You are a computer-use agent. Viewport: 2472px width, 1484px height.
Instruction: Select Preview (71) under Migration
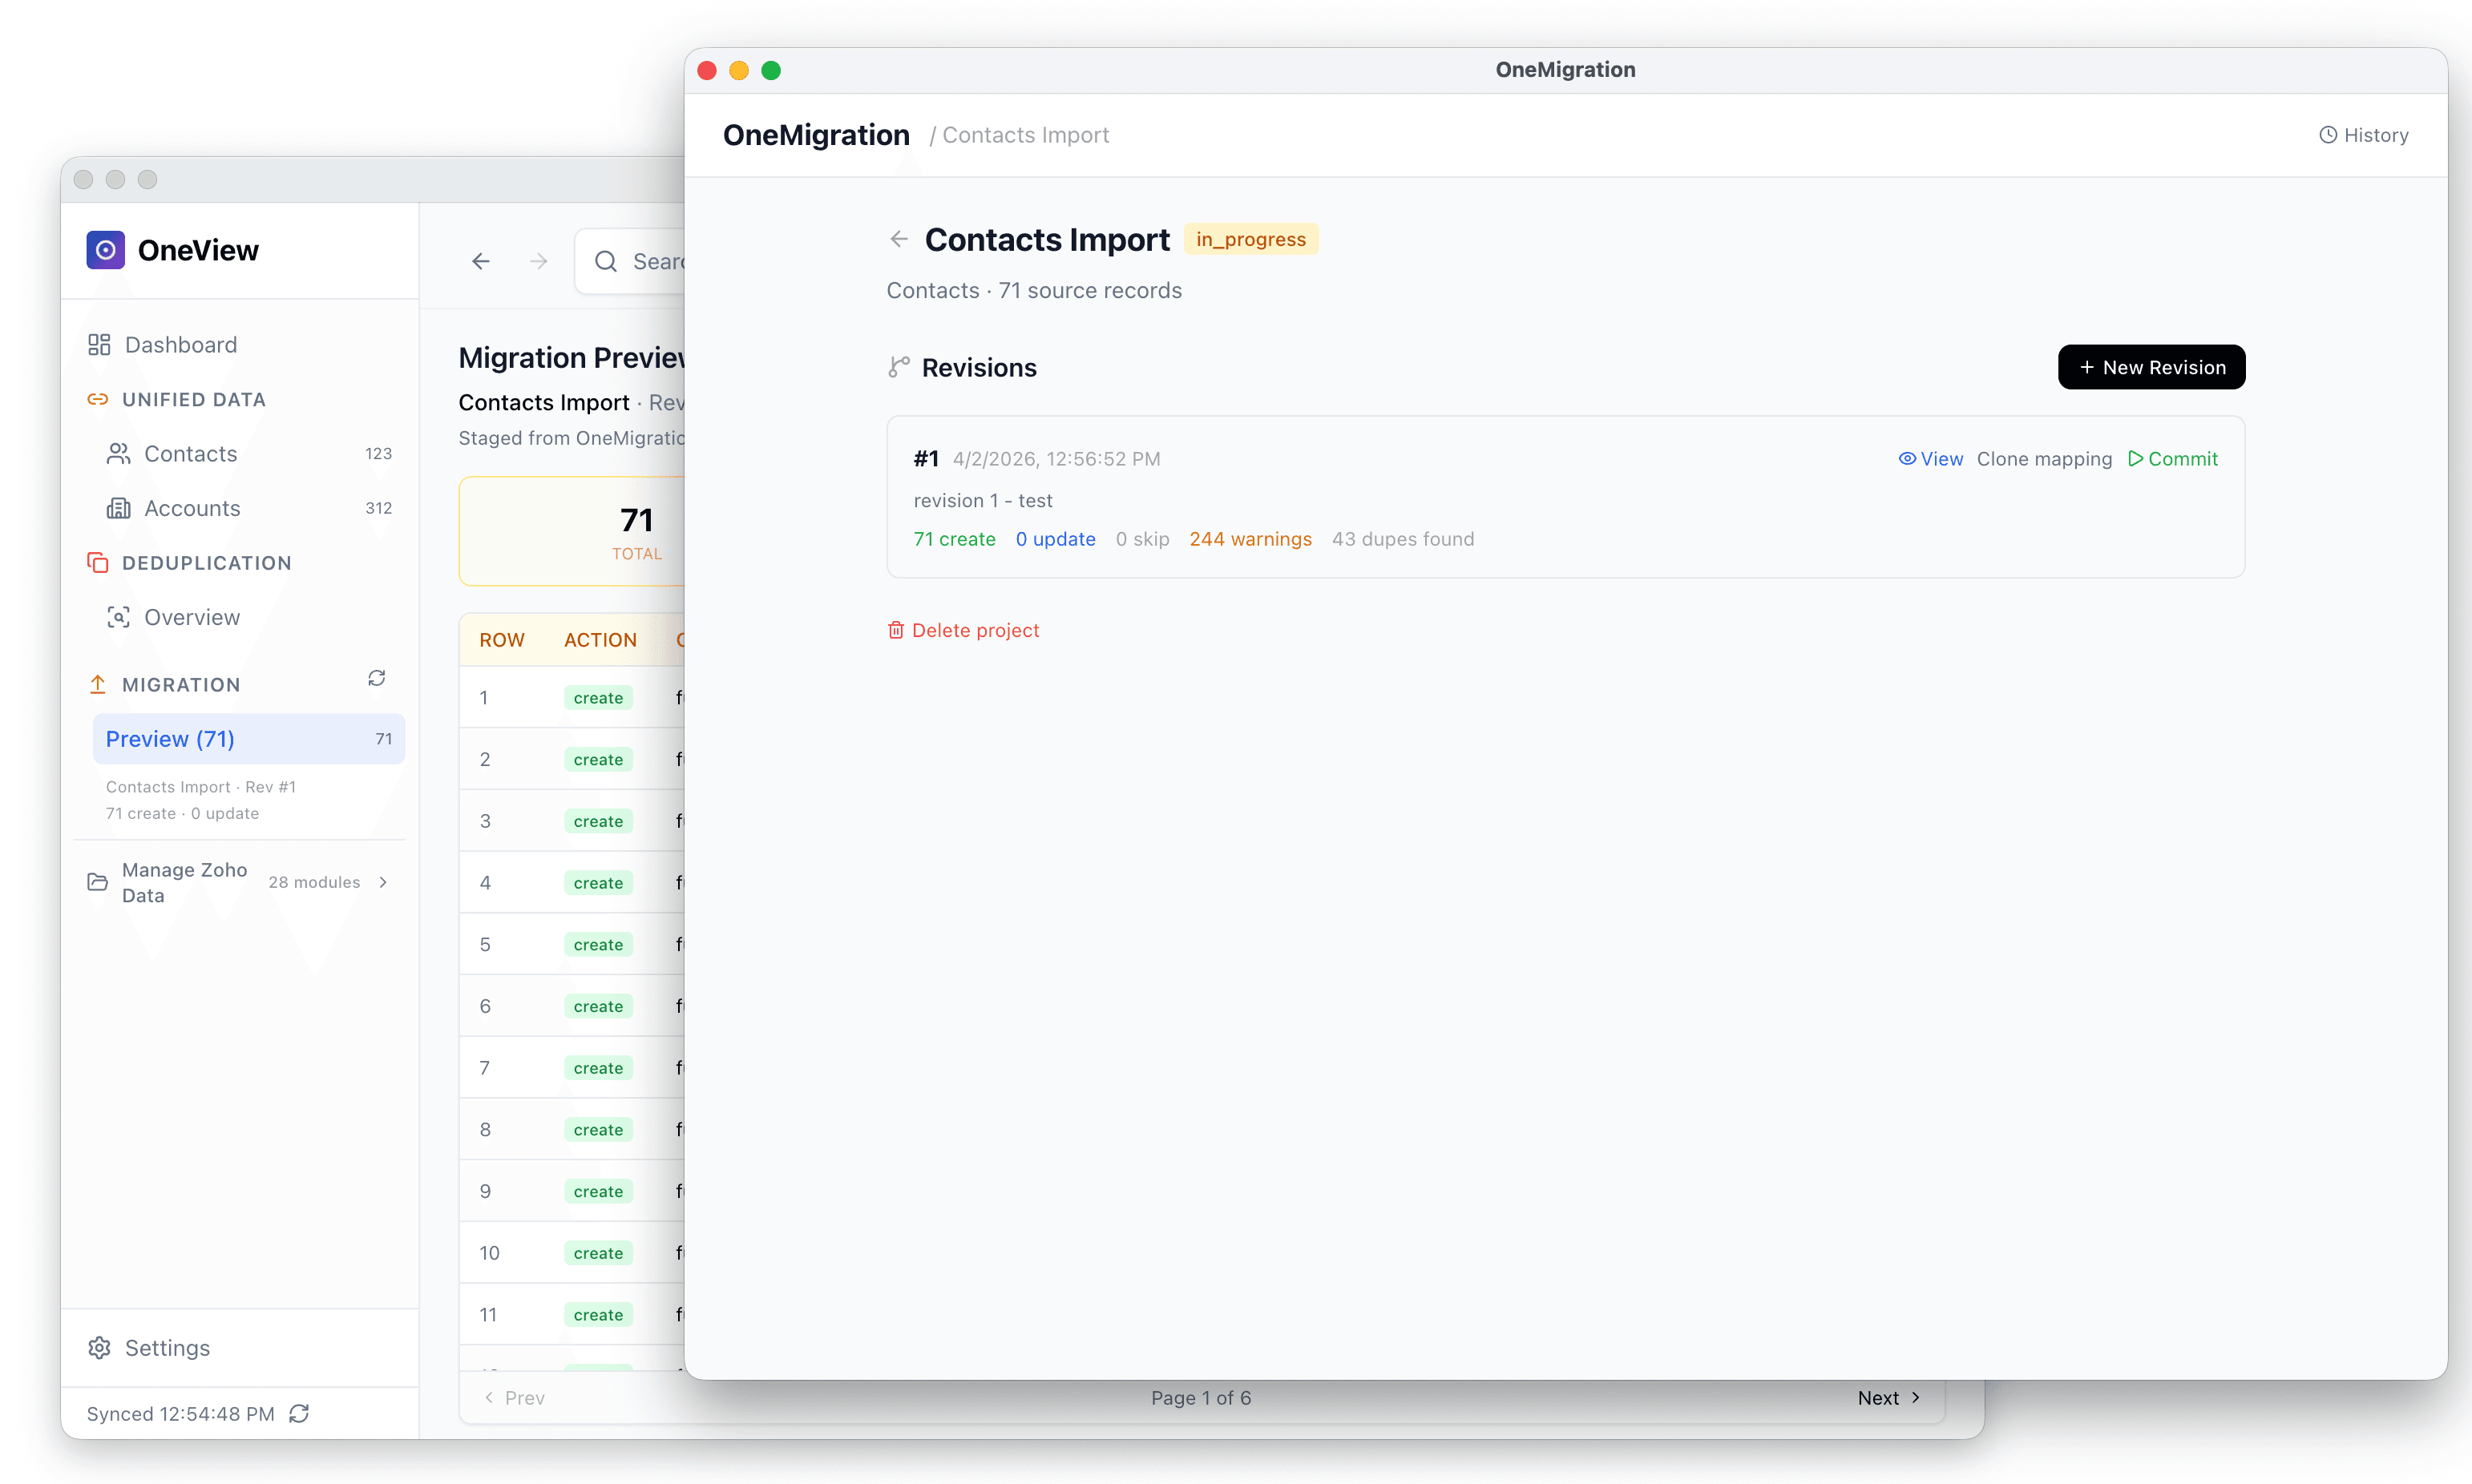click(170, 738)
